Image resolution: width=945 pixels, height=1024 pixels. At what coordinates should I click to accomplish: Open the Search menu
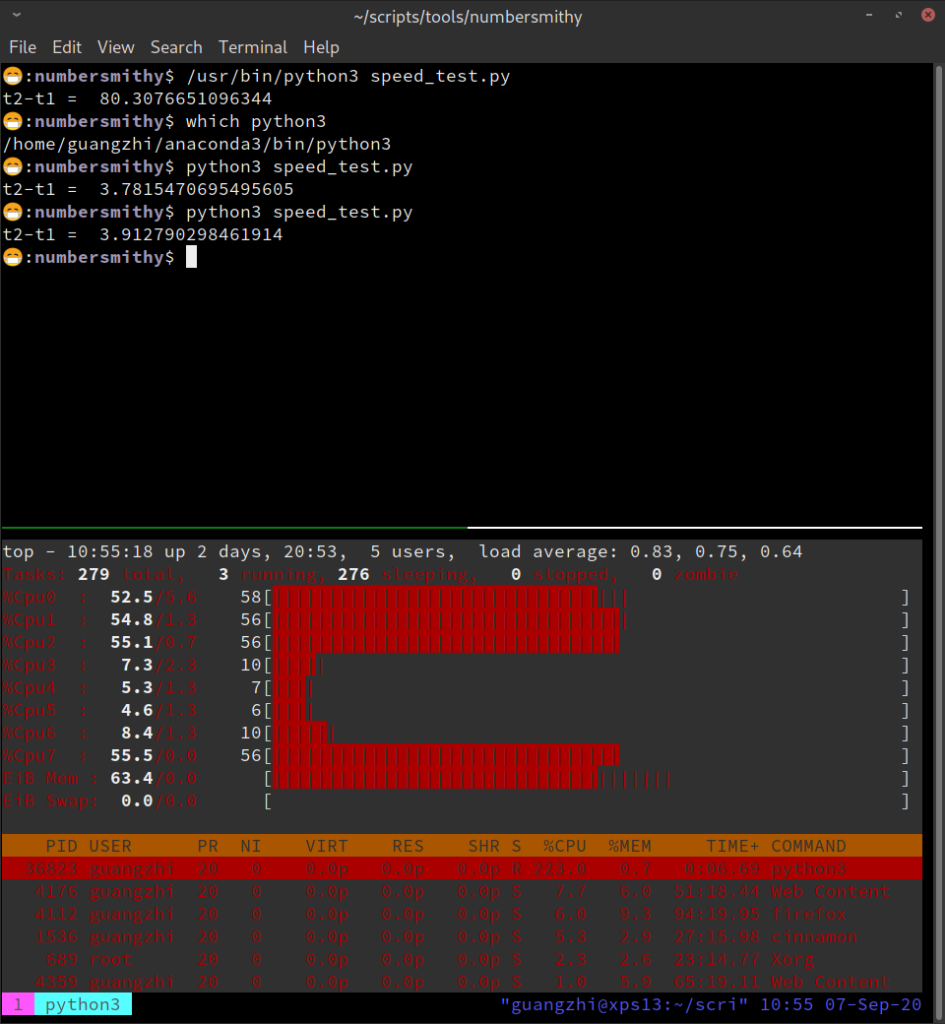pyautogui.click(x=176, y=47)
